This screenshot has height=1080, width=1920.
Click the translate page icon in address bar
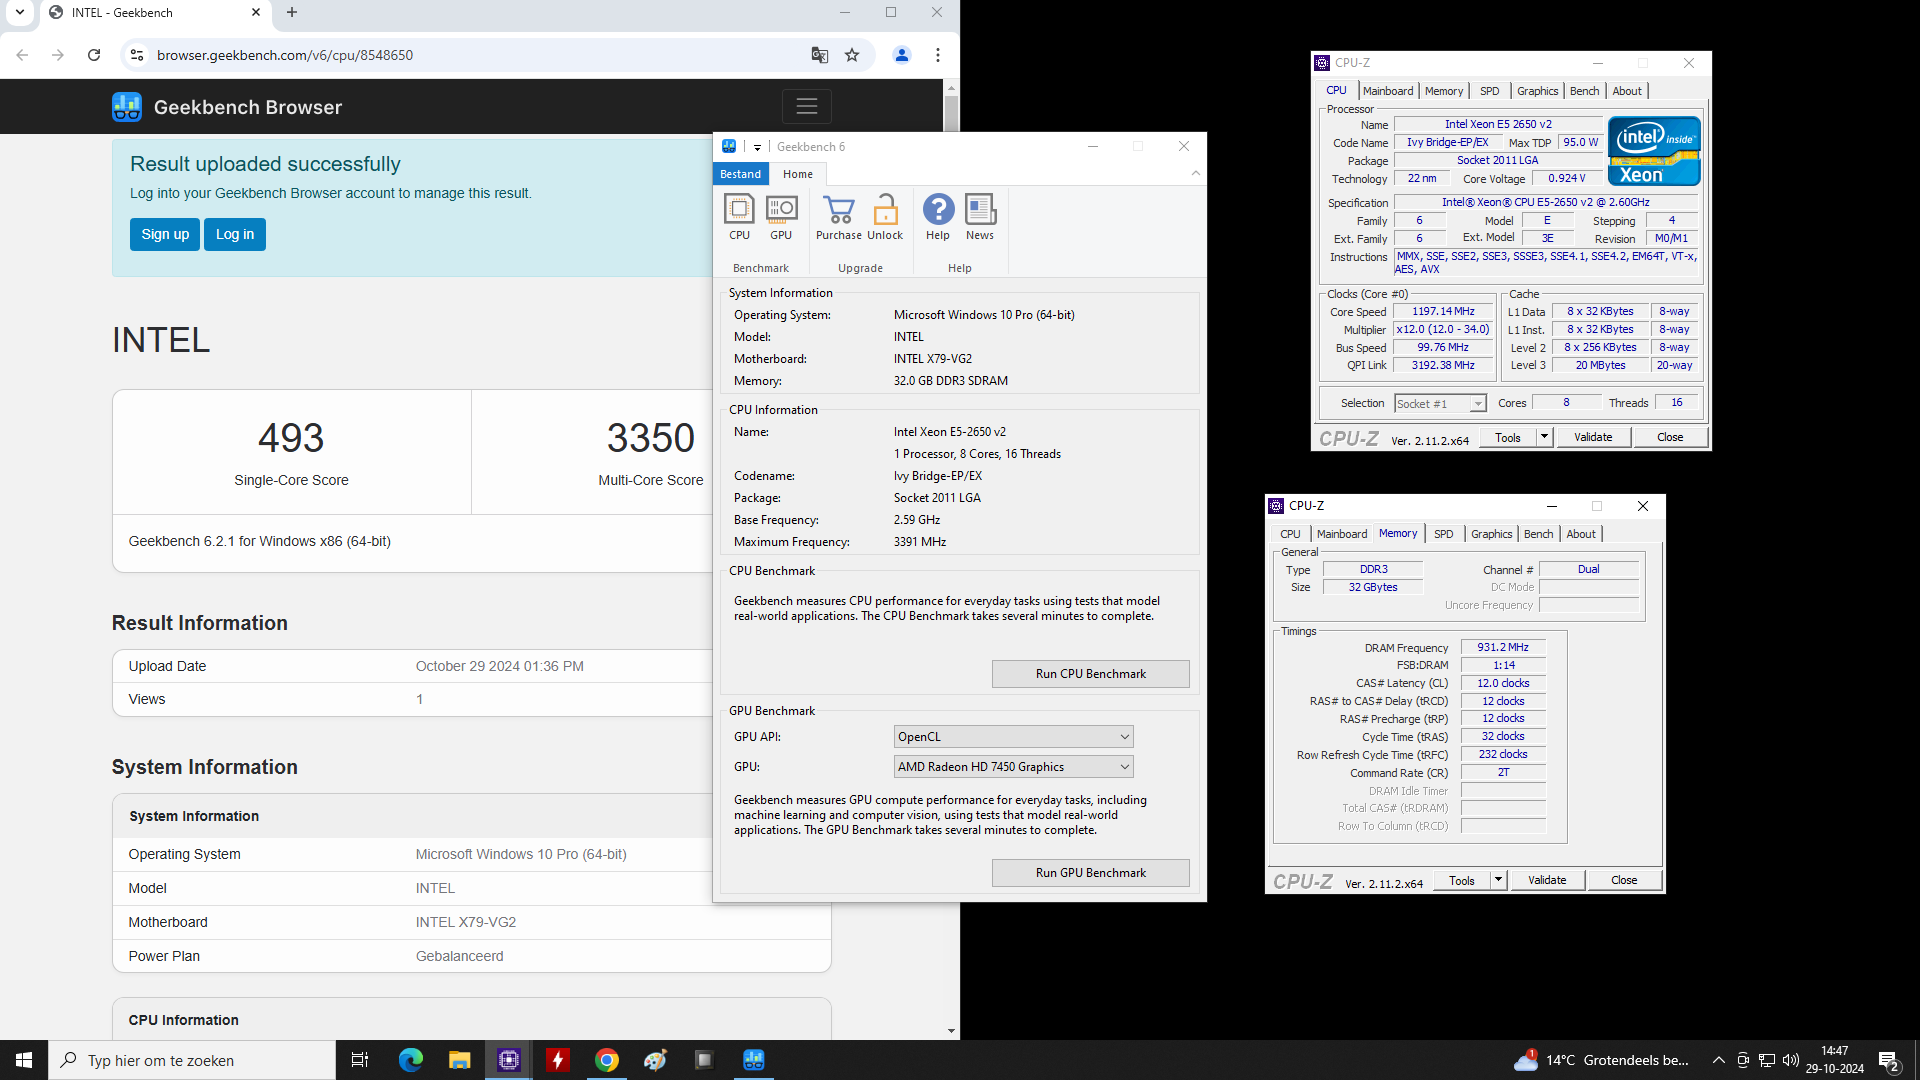(x=819, y=55)
